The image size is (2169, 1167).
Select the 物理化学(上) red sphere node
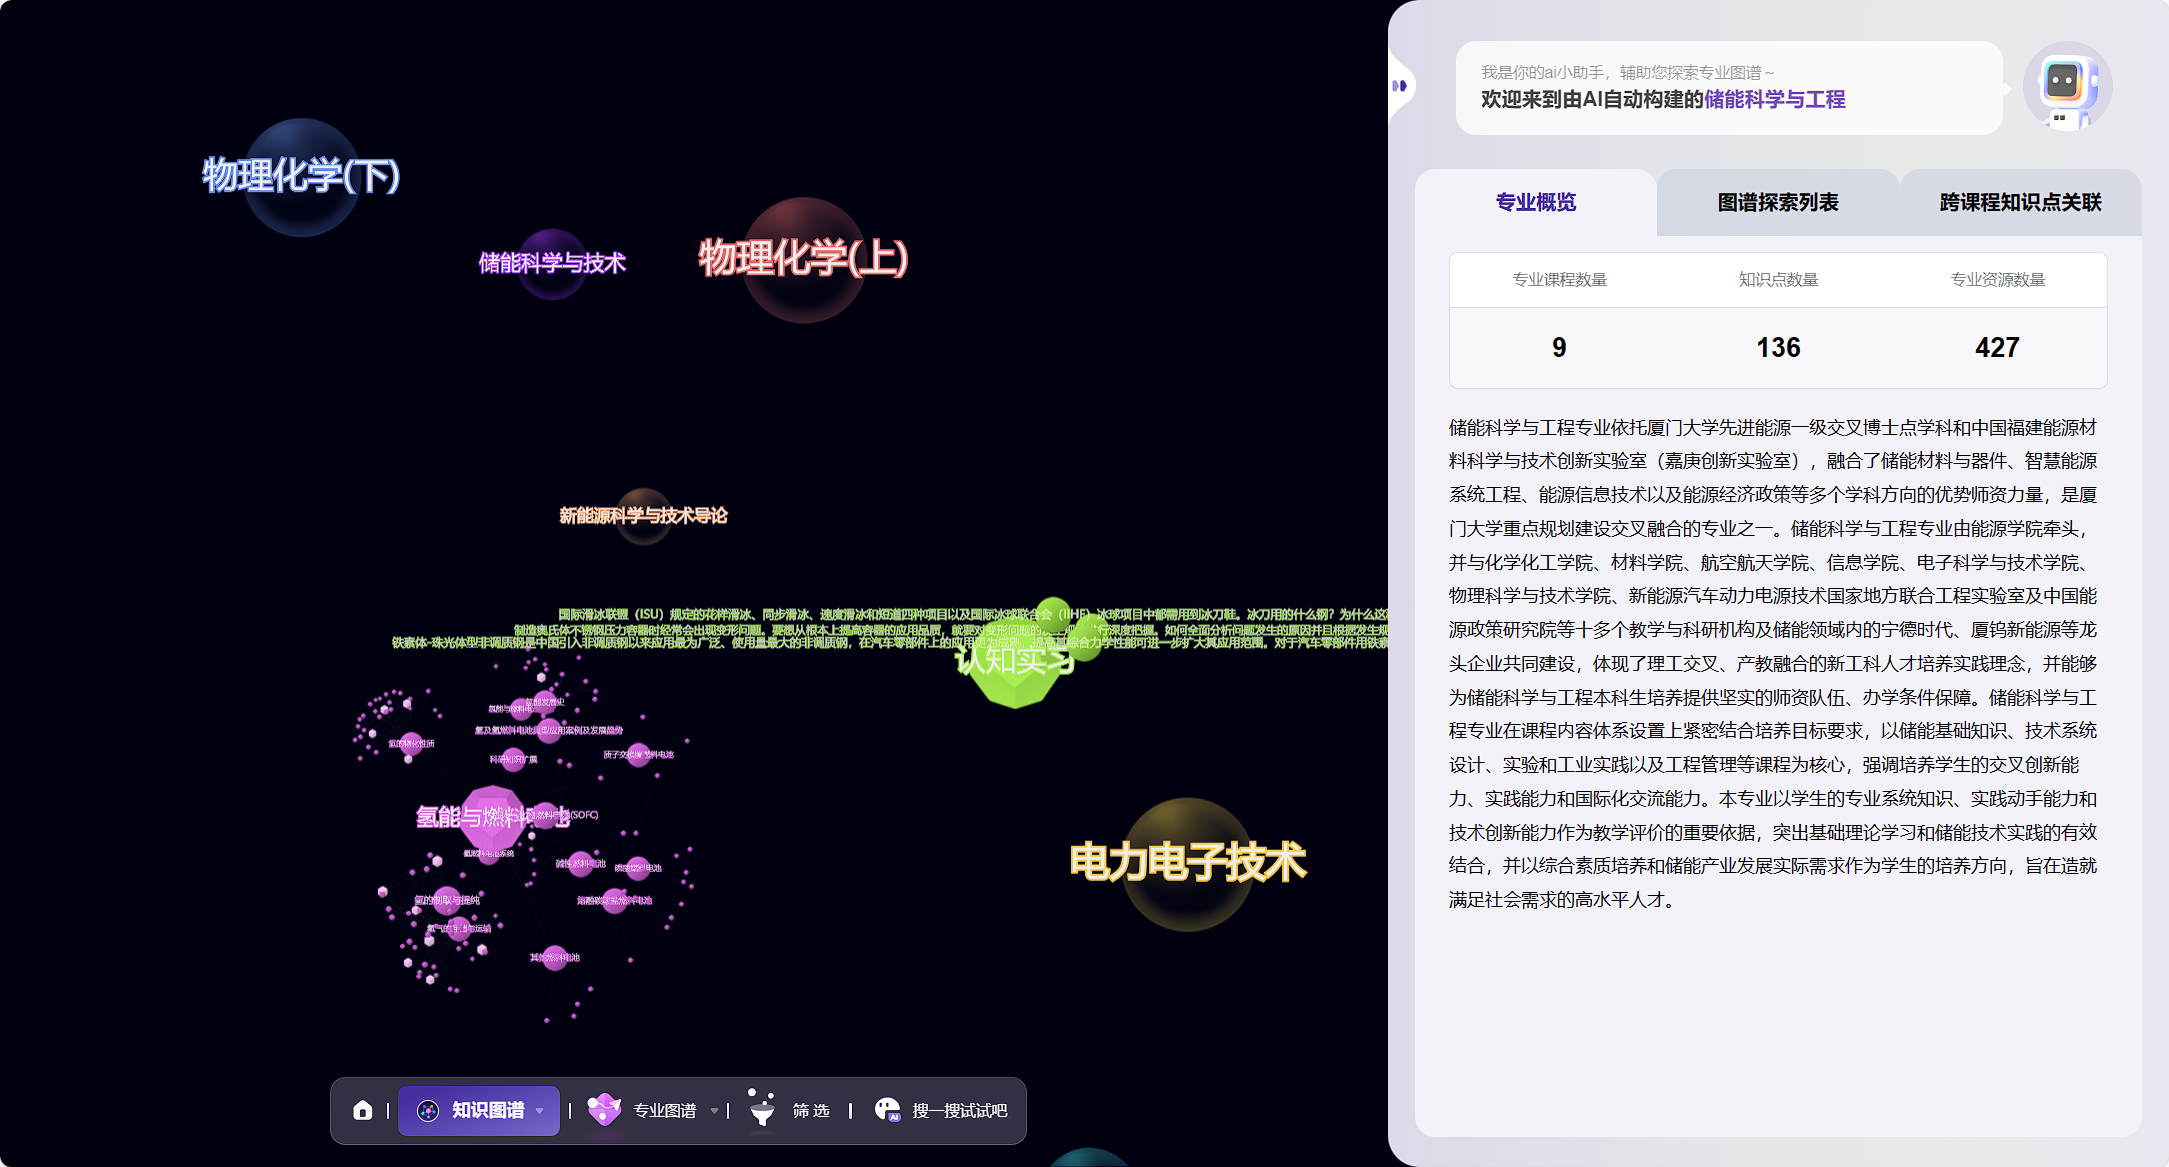tap(803, 259)
